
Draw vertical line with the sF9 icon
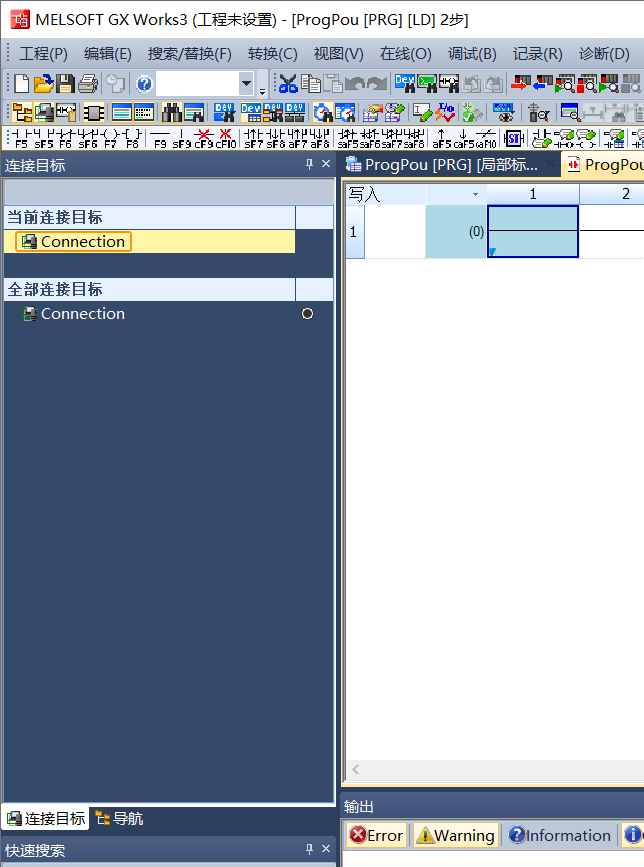point(182,138)
